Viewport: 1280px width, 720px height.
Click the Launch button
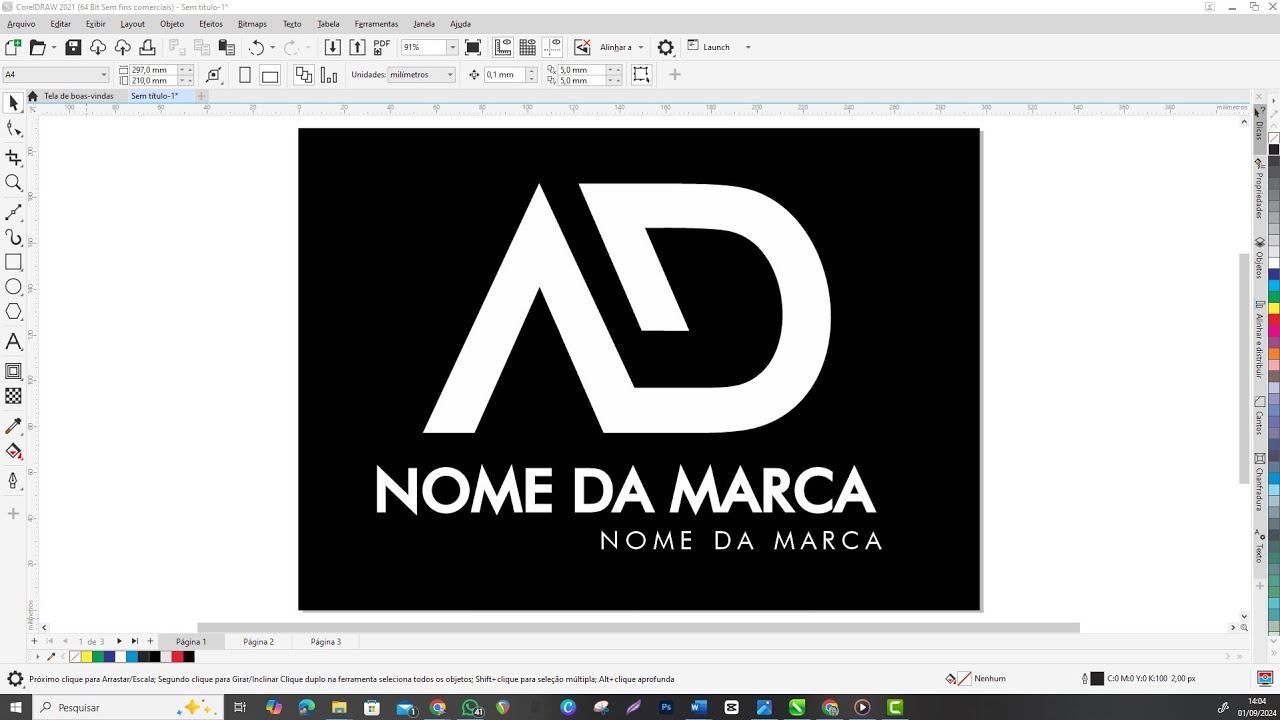tap(709, 47)
